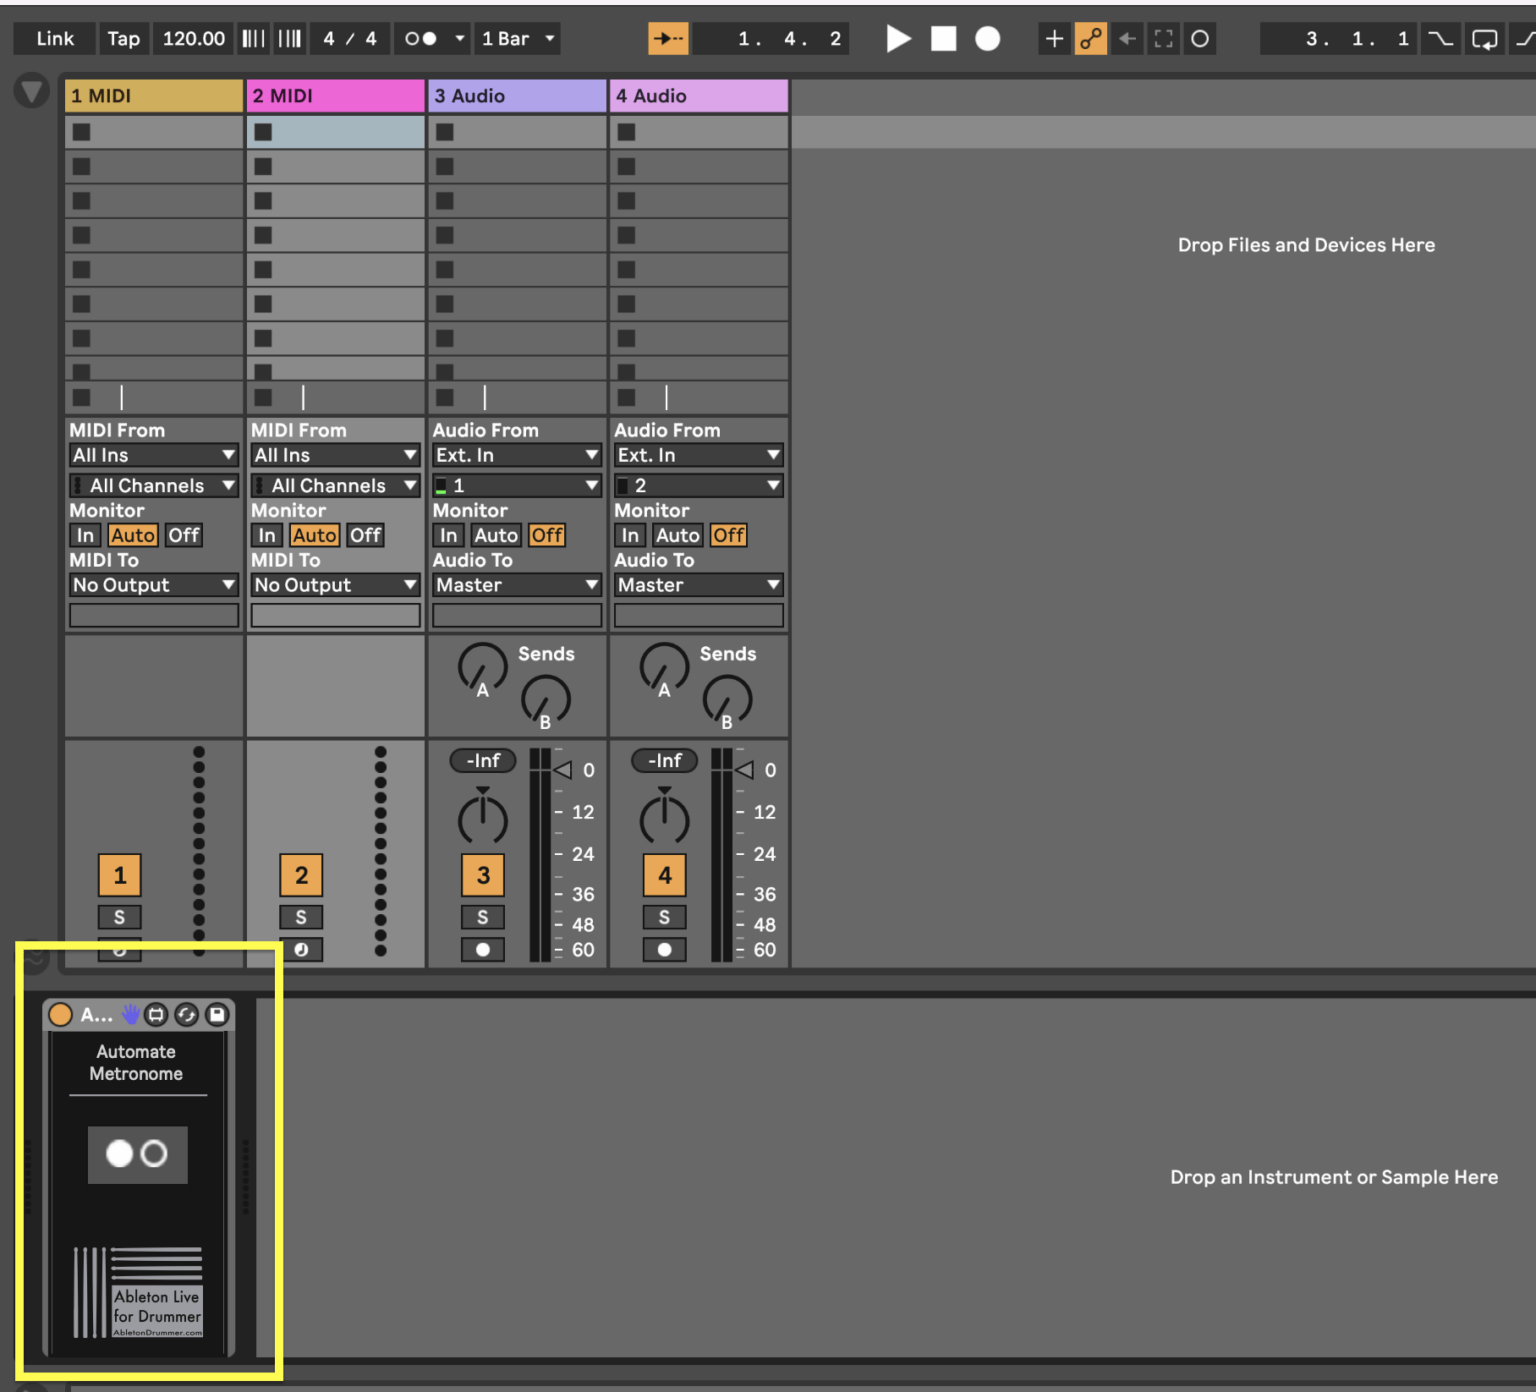
Task: Select the 2 MIDI track header
Action: pos(335,95)
